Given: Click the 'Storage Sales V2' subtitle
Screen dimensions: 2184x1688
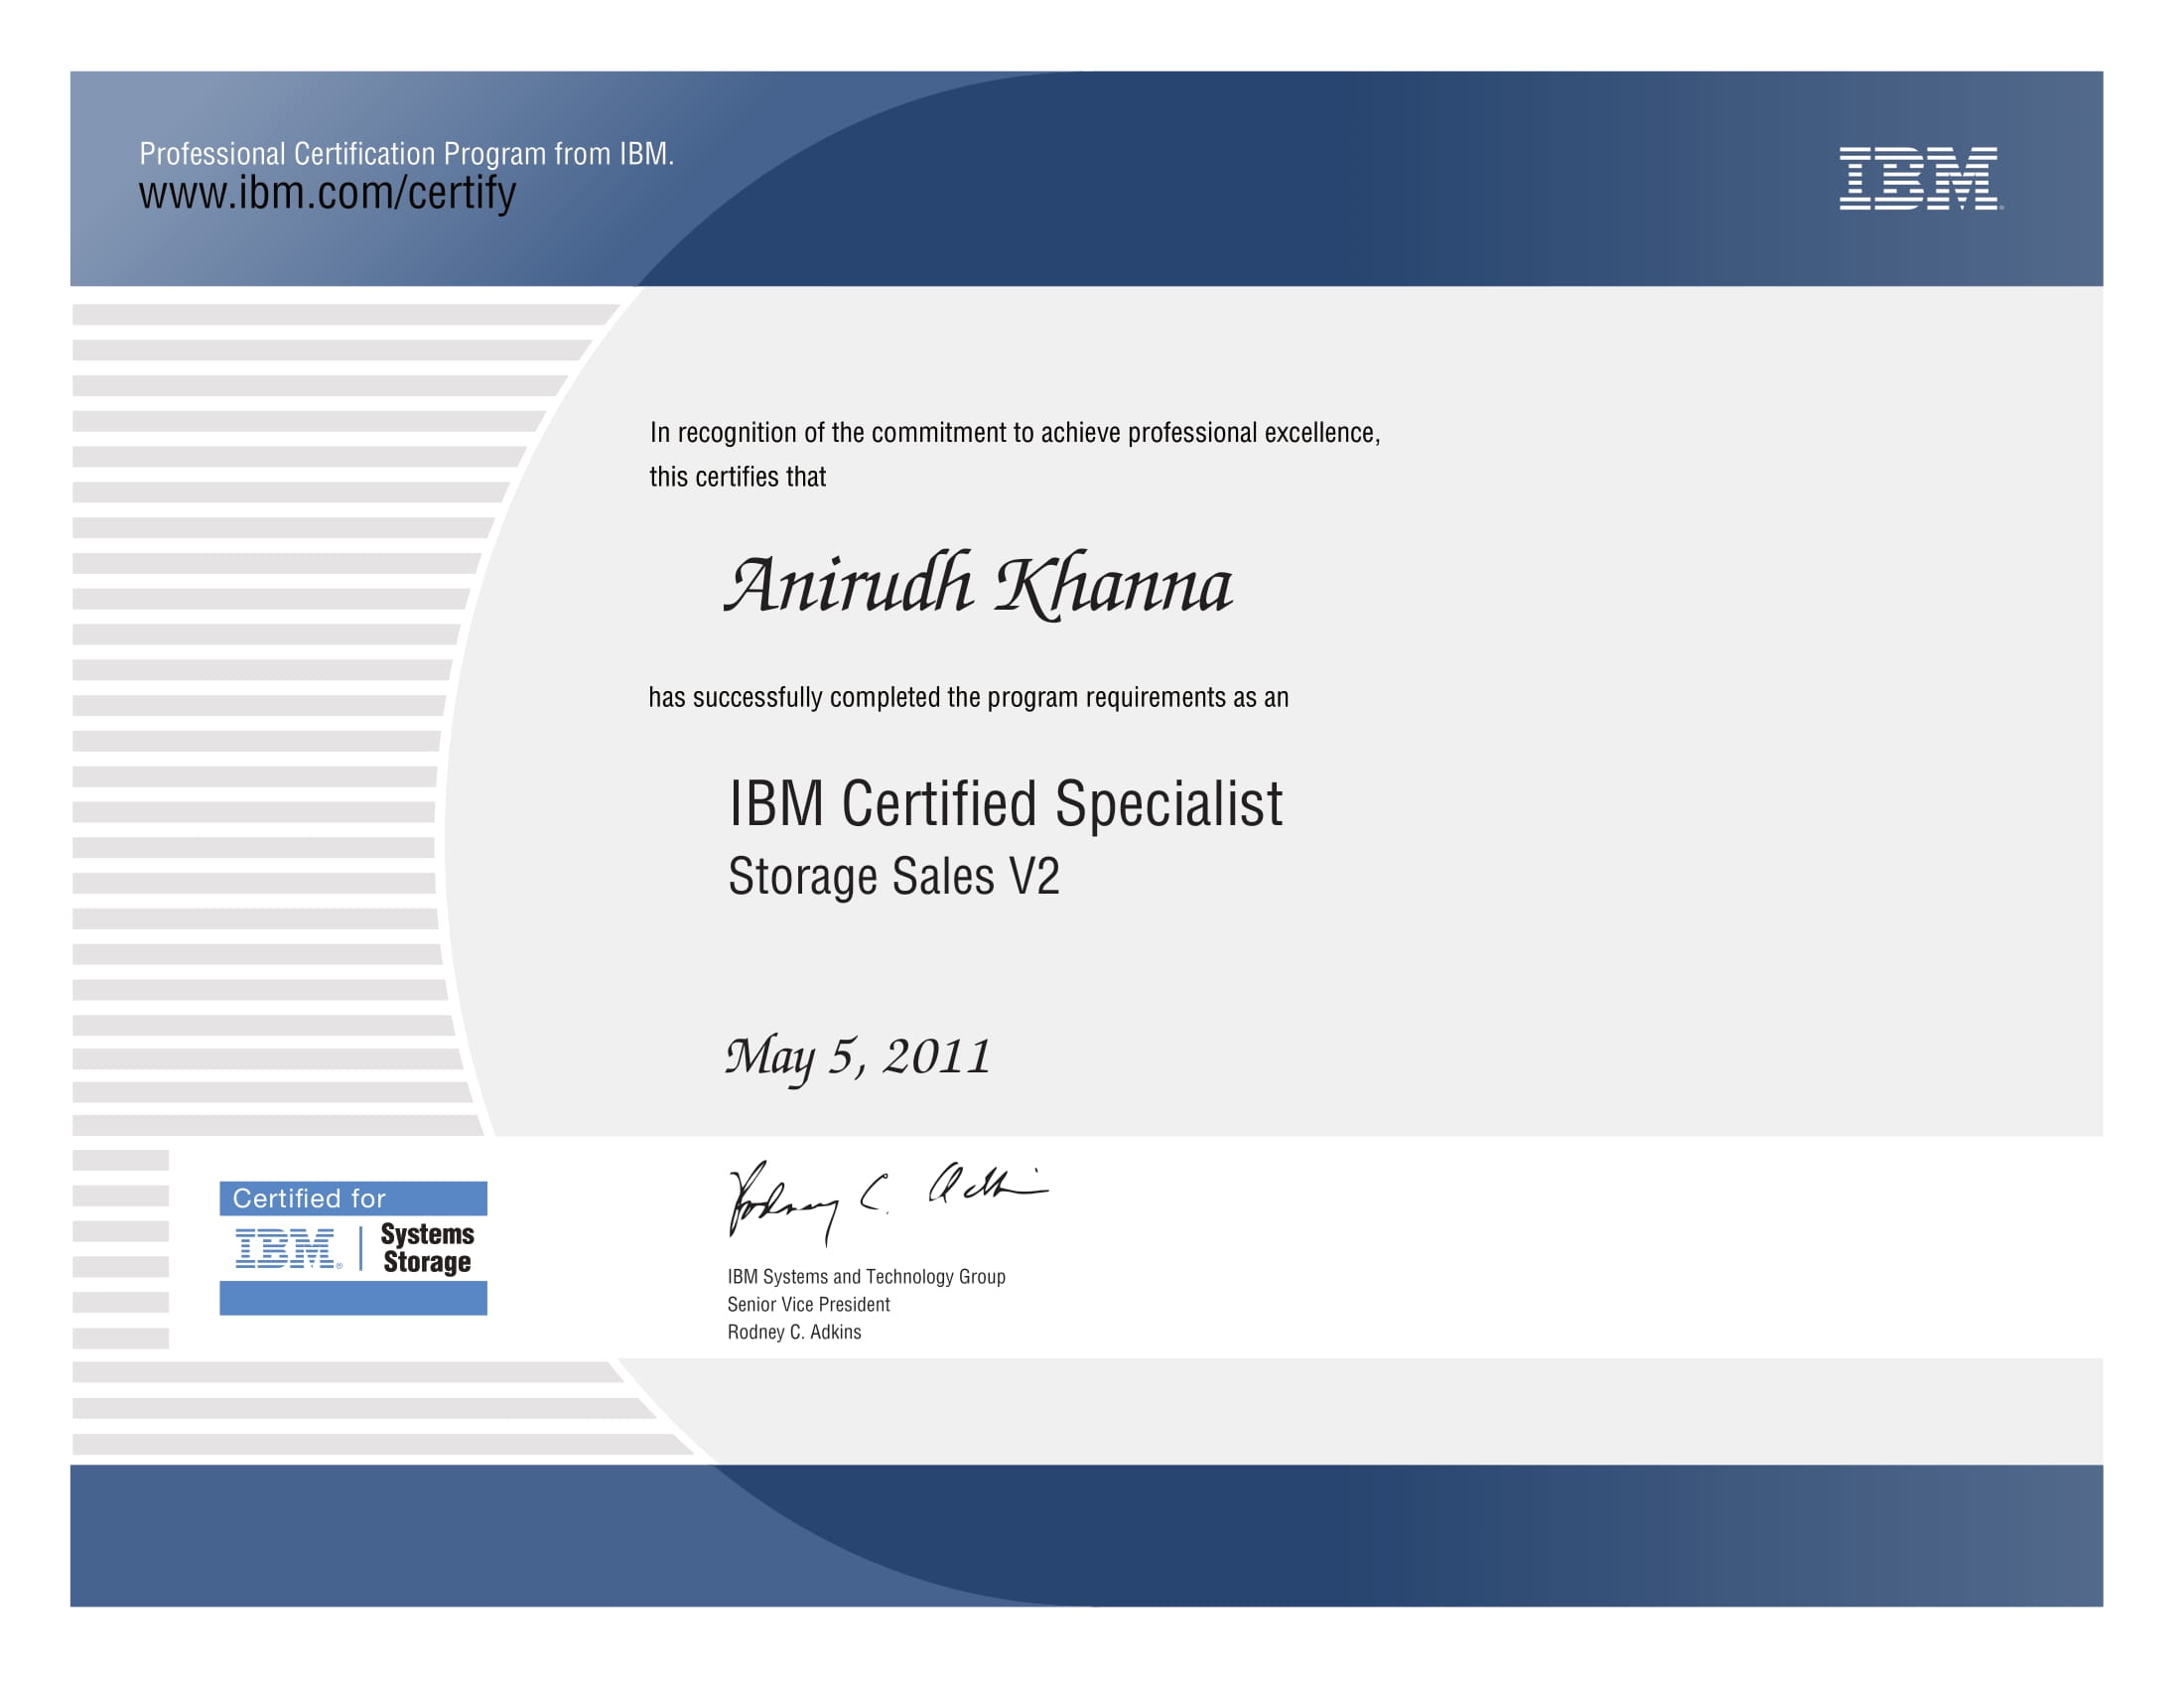Looking at the screenshot, I should (x=893, y=877).
